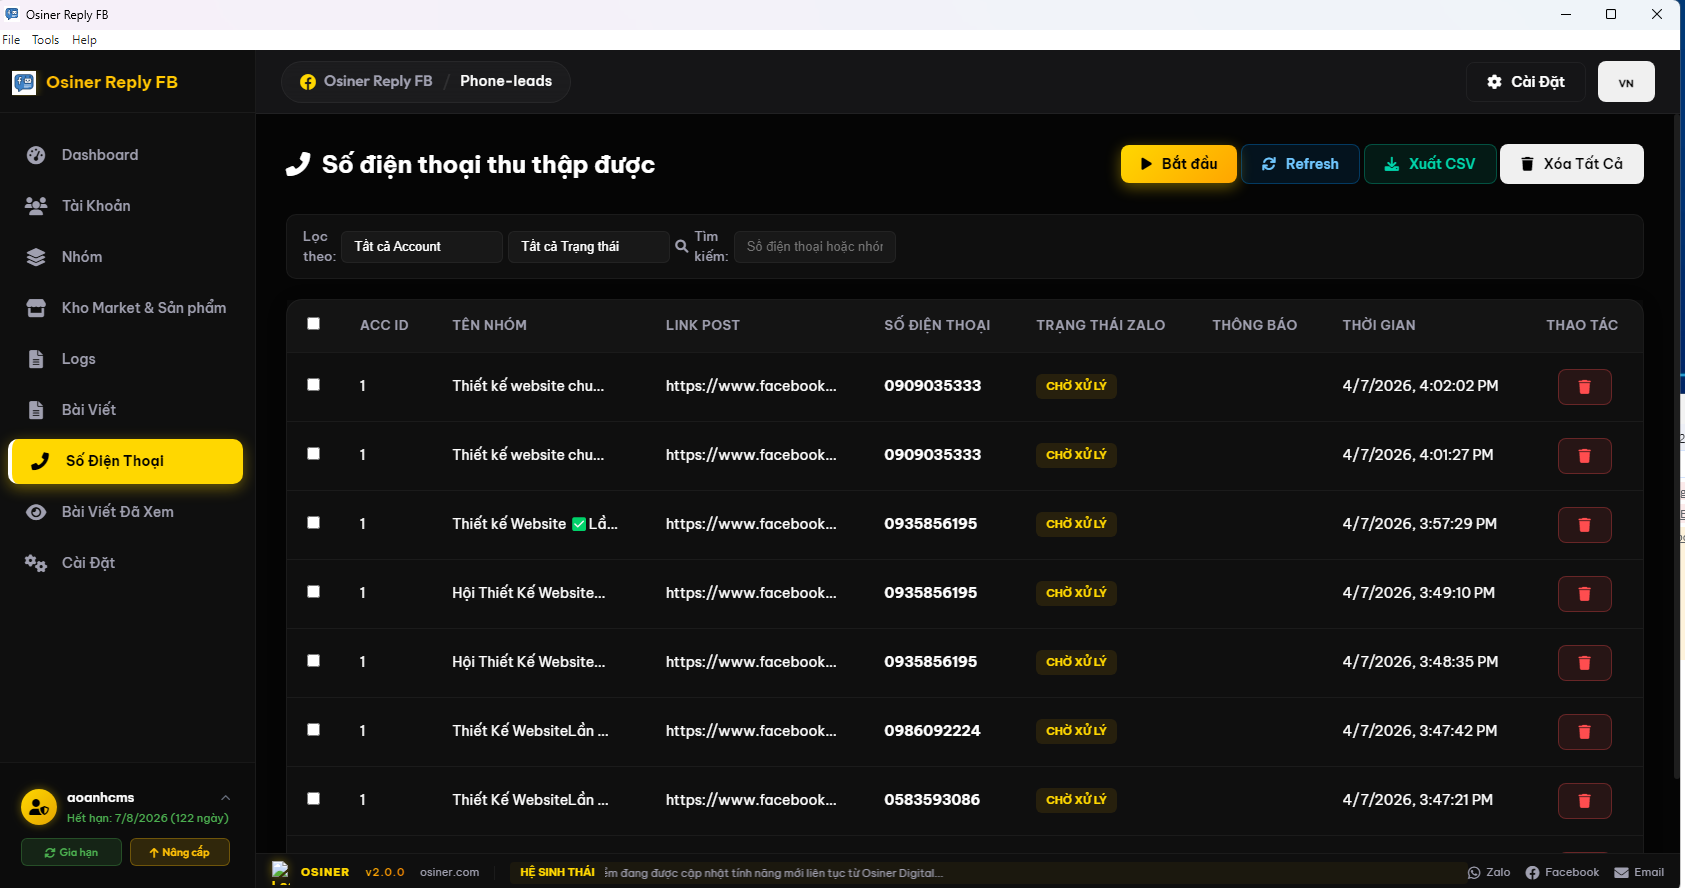The image size is (1685, 888).
Task: Delete the 0986092224 phone row
Action: [x=1584, y=732]
